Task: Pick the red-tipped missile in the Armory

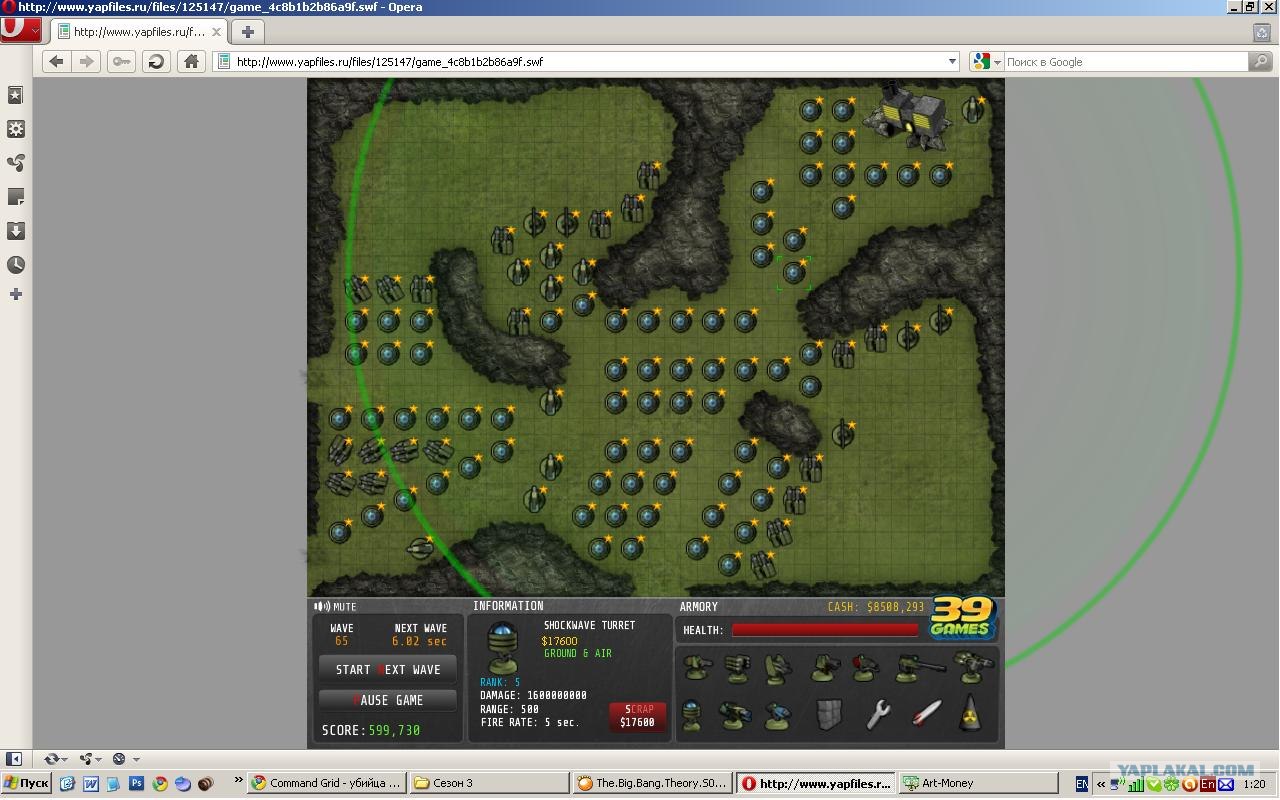Action: [x=926, y=714]
